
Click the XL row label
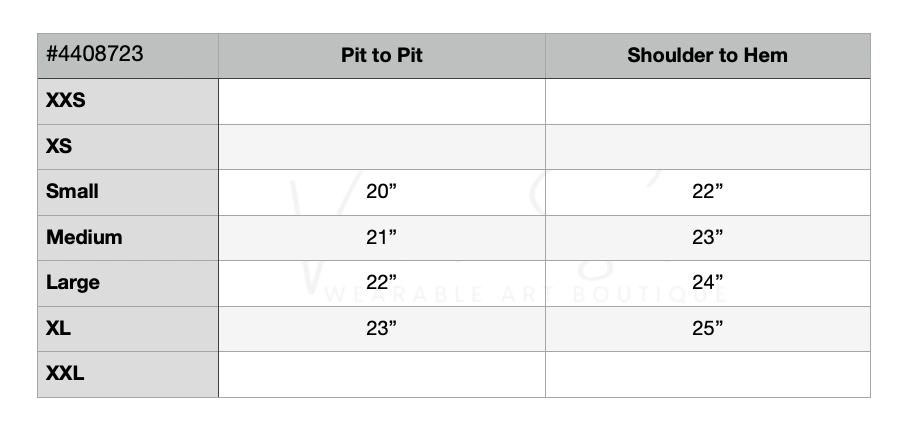click(58, 328)
